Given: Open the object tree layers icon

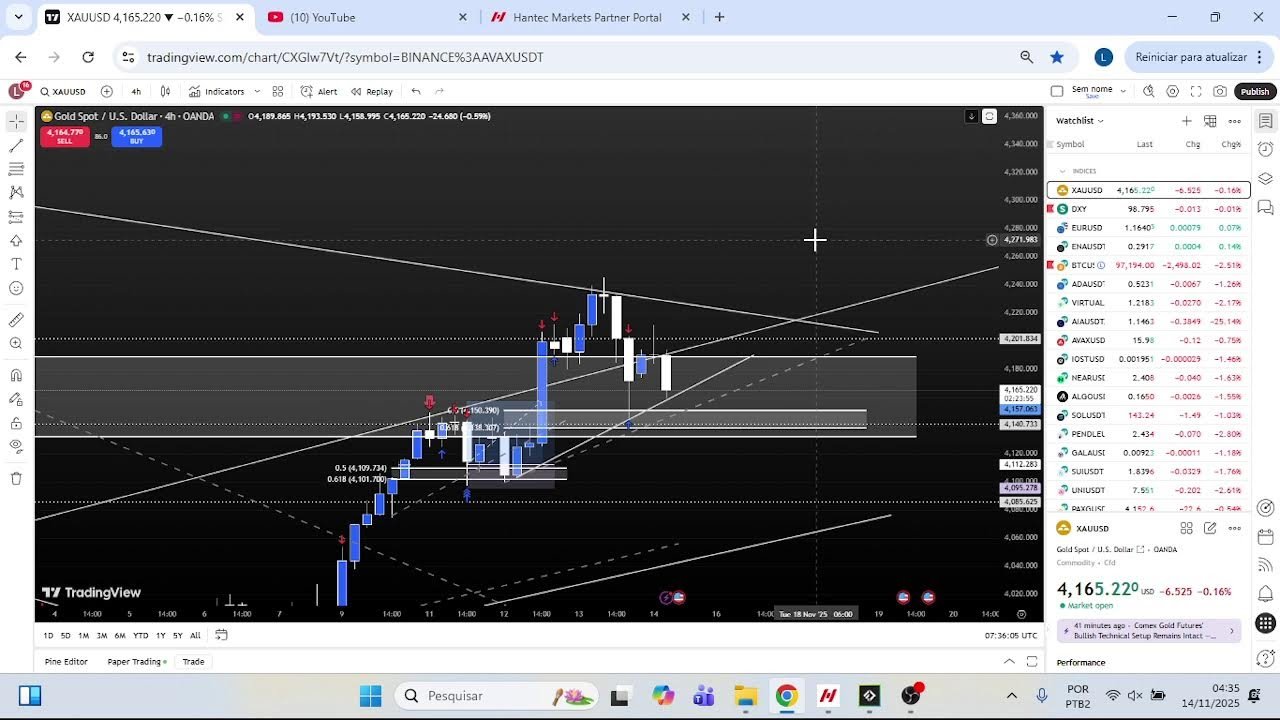Looking at the screenshot, I should 1265,179.
